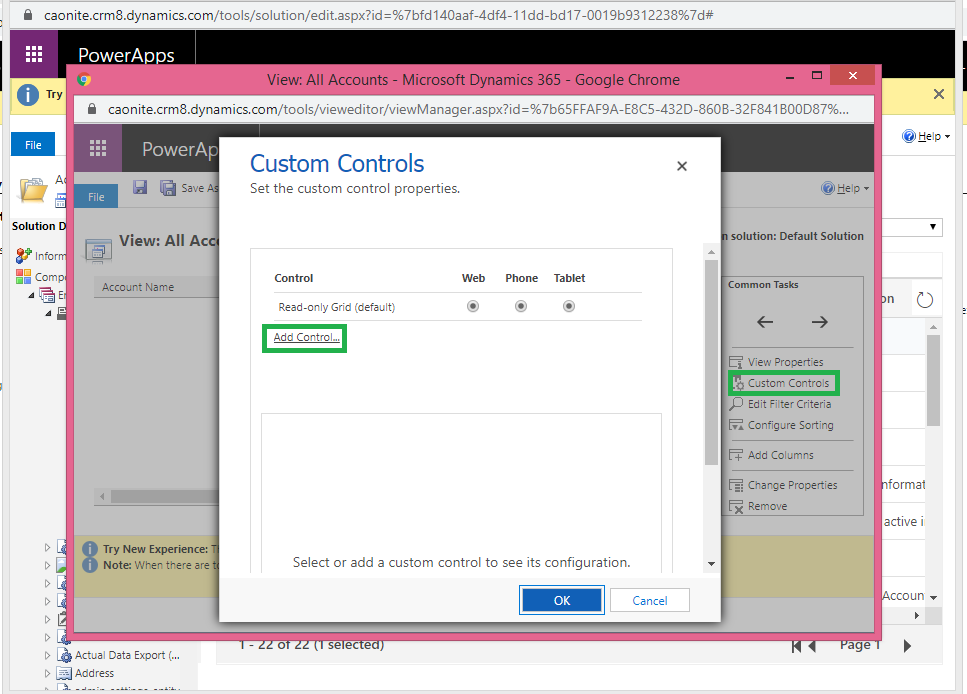Click Remove in Common Tasks
Screen dimensions: 967x694
[x=767, y=506]
